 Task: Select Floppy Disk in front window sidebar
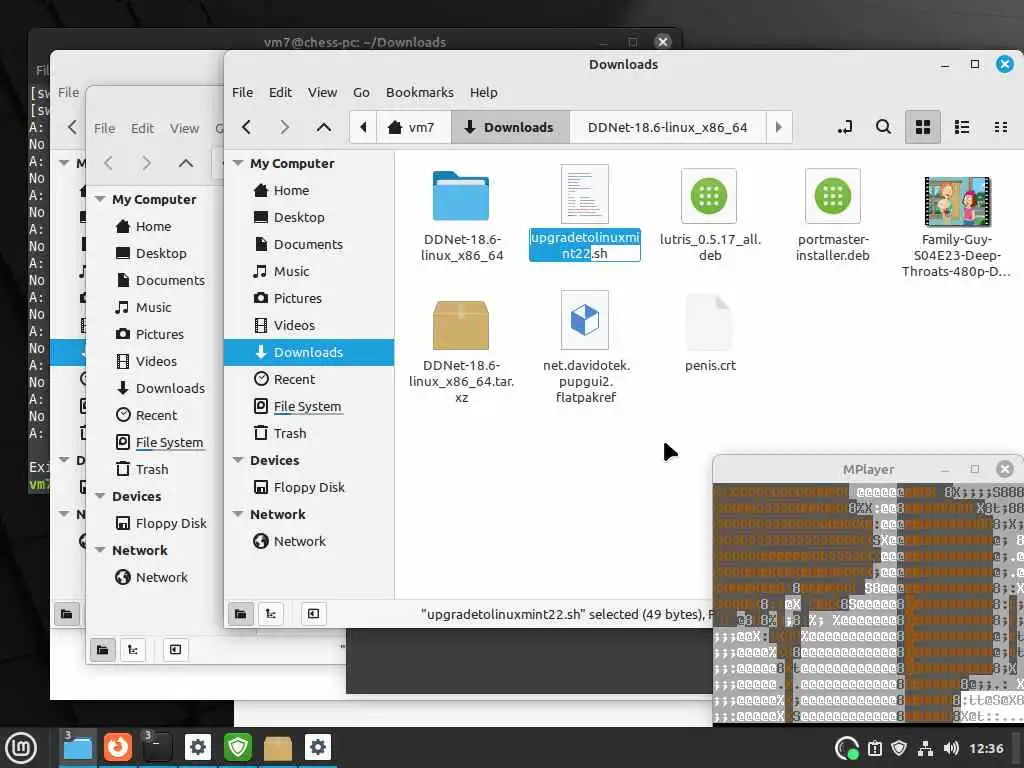pyautogui.click(x=309, y=487)
